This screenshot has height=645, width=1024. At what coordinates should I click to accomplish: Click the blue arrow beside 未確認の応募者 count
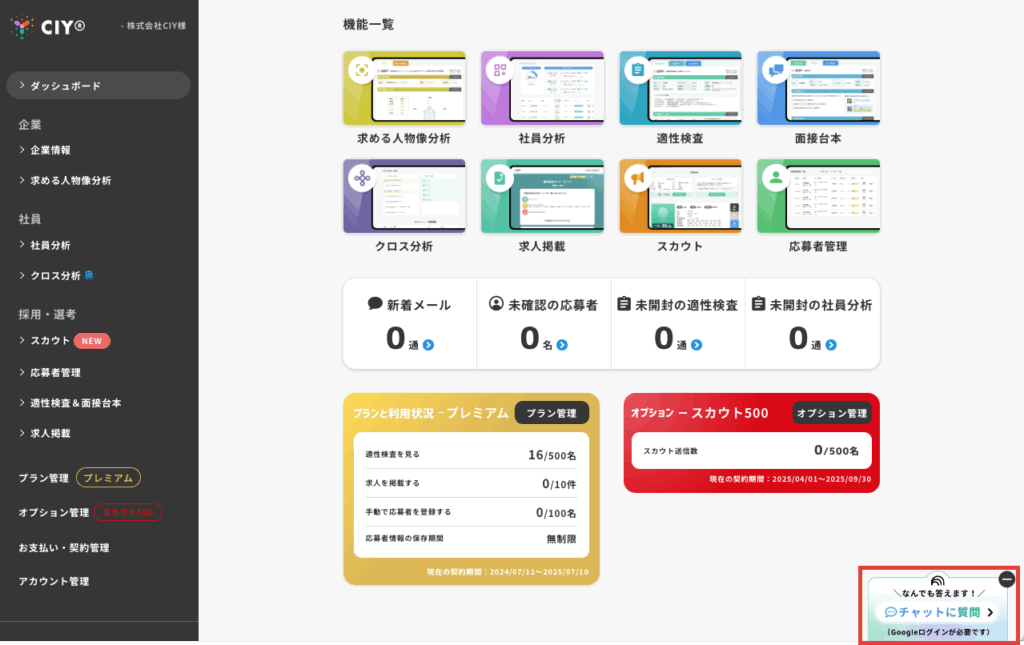(562, 345)
